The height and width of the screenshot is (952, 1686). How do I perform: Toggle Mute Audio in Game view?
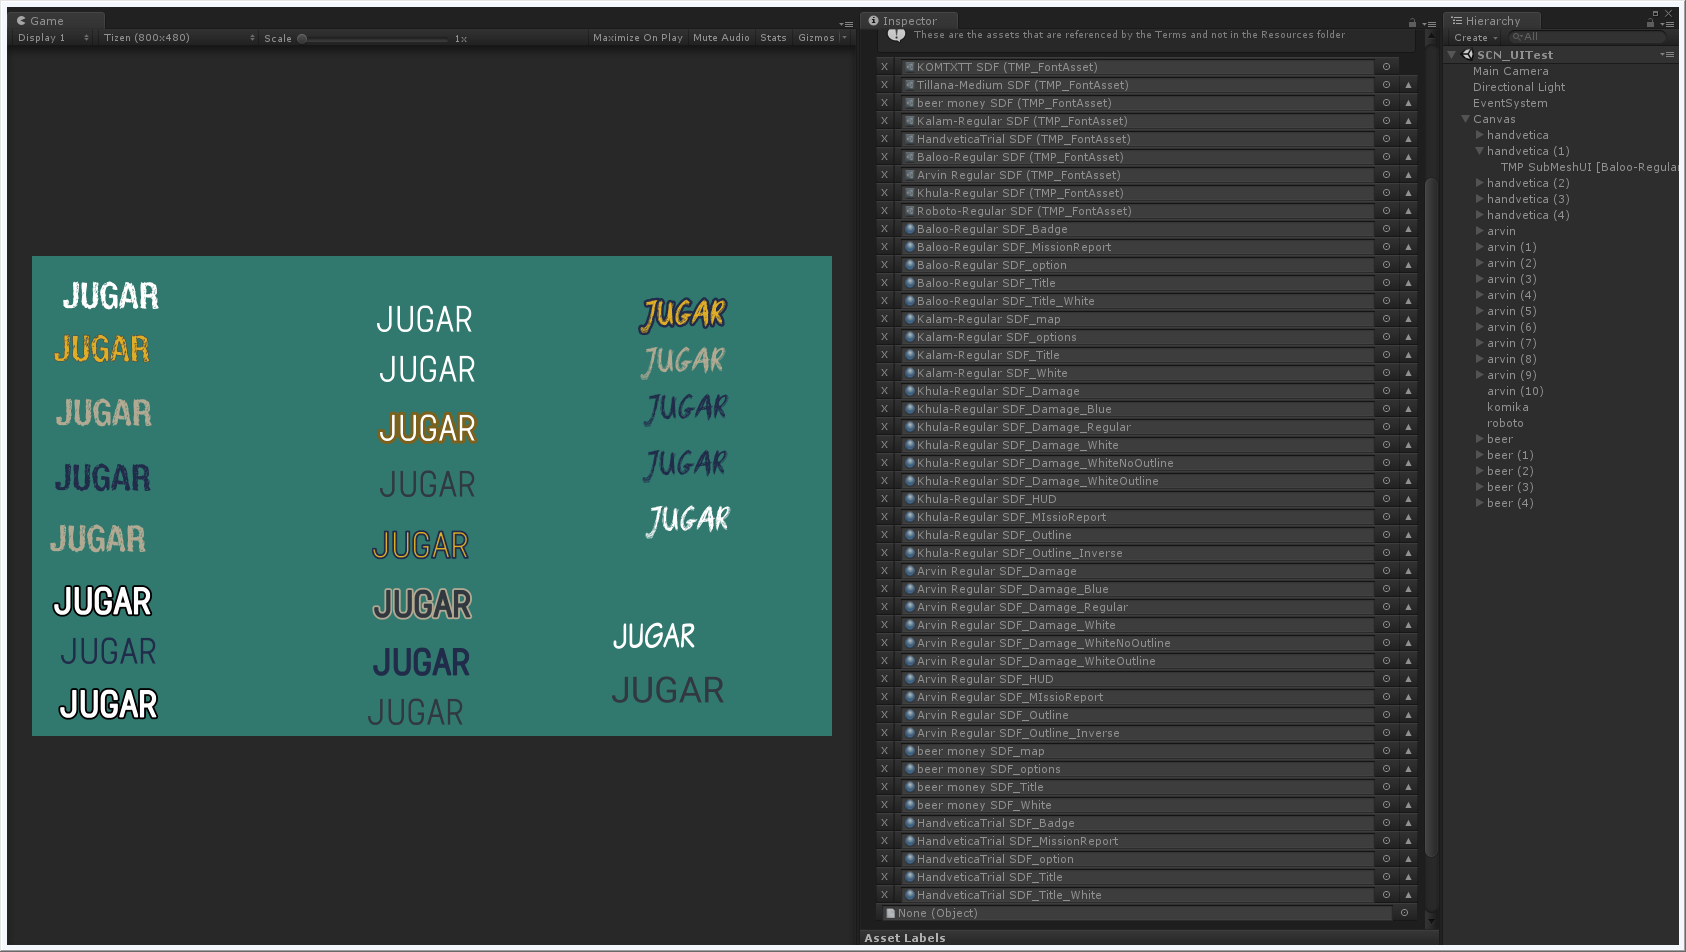721,38
